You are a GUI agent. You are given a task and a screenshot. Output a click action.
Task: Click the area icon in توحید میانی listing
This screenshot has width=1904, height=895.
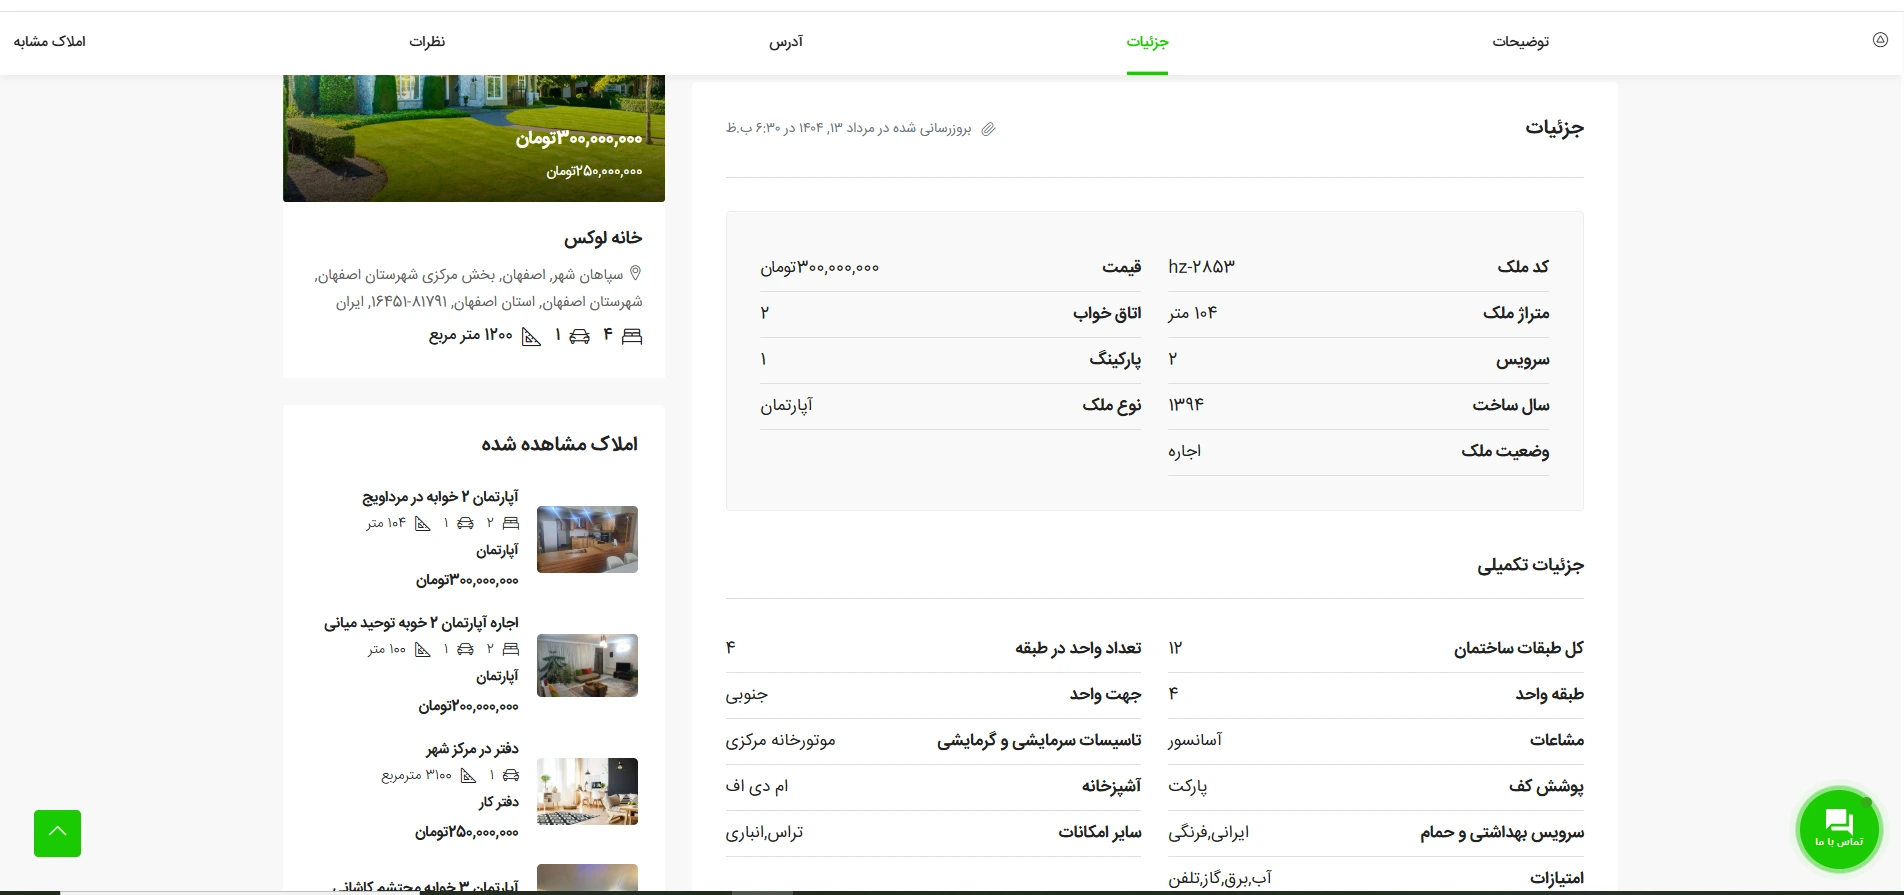(423, 649)
